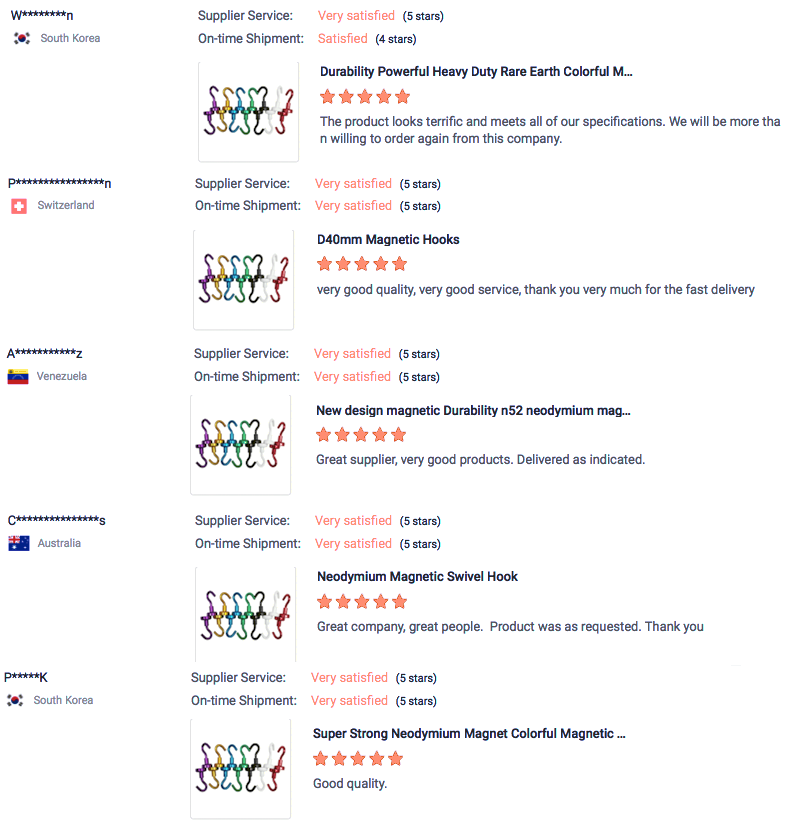This screenshot has height=837, width=793.
Task: Click the Australia flag icon
Action: click(x=19, y=544)
